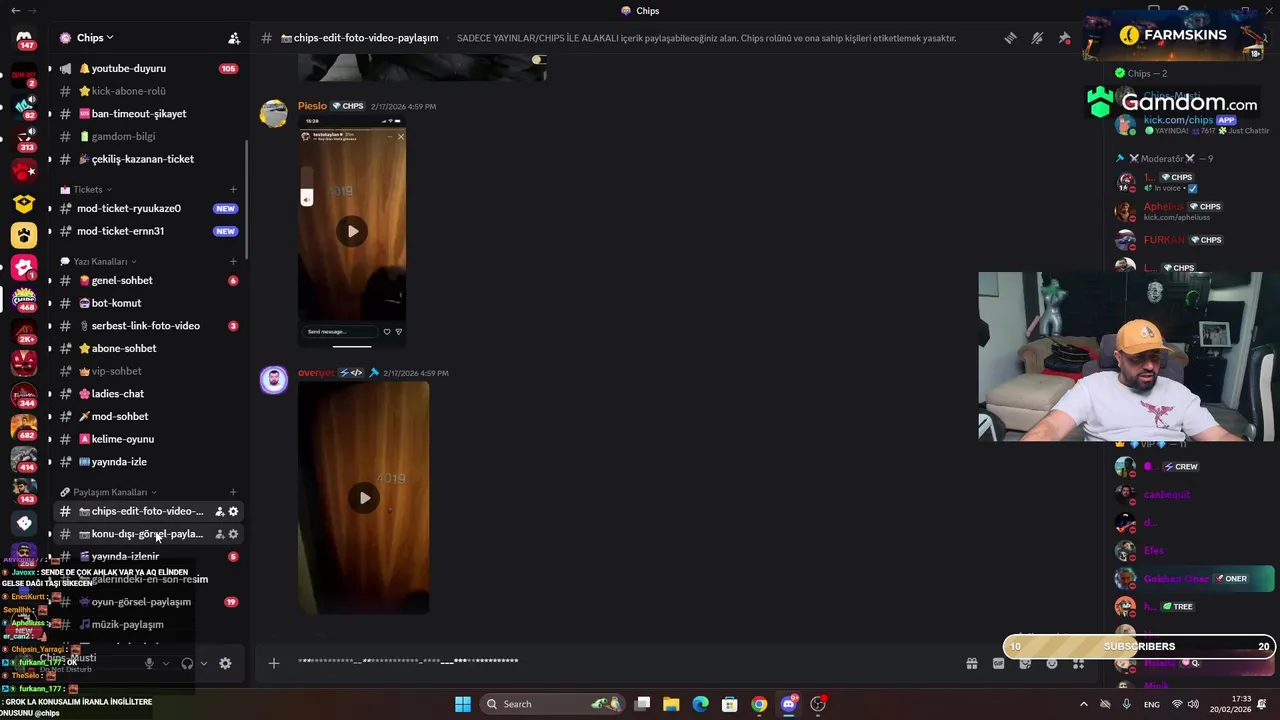Screen dimensions: 1280x720
Task: Open the yellow hexagon server icon
Action: pos(24,203)
